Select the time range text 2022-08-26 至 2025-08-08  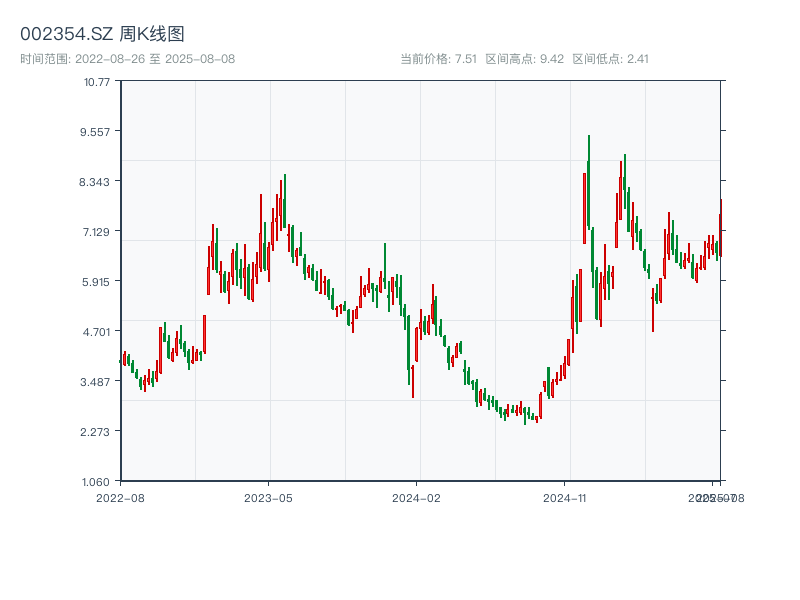click(x=155, y=59)
